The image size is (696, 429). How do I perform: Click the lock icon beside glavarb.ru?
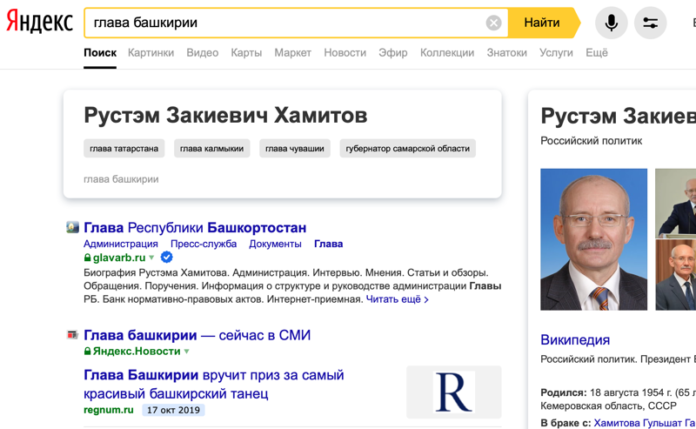tap(87, 257)
